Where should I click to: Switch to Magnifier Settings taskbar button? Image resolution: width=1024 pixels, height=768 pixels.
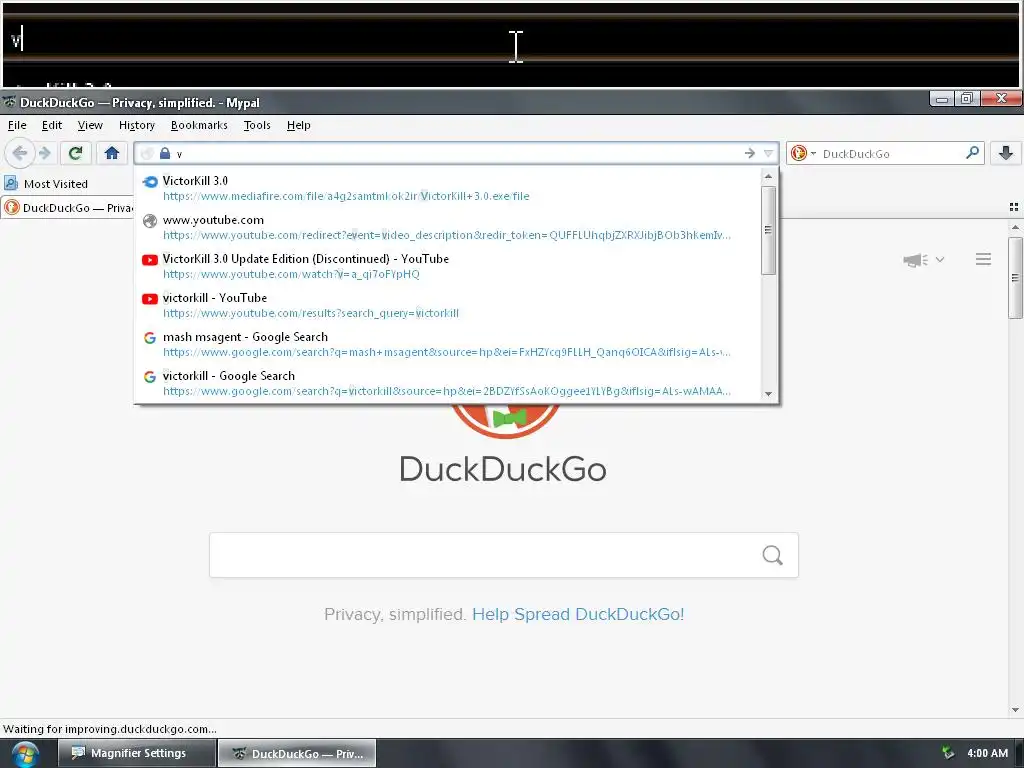[x=136, y=753]
